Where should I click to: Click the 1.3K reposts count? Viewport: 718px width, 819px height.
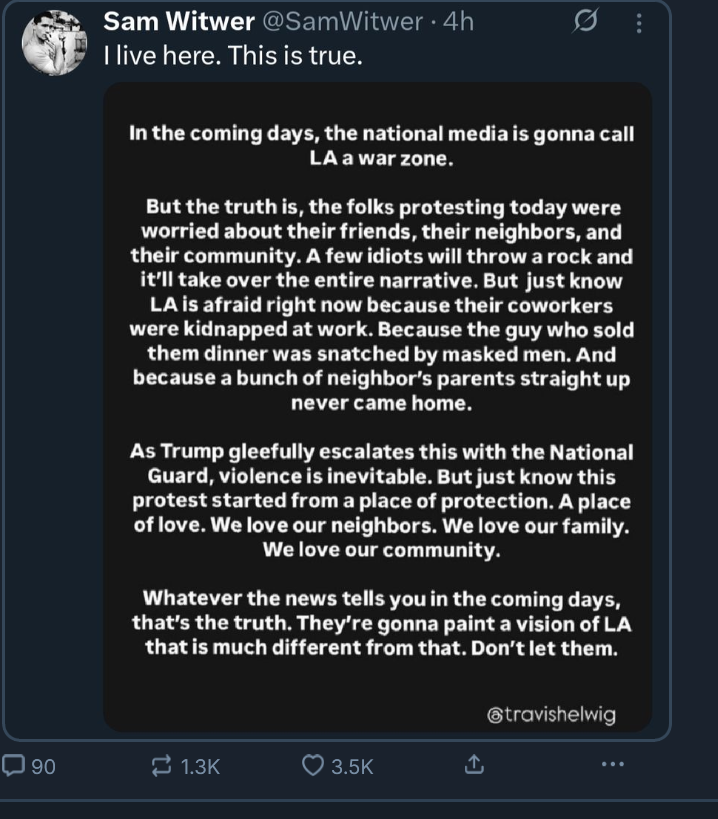200,767
